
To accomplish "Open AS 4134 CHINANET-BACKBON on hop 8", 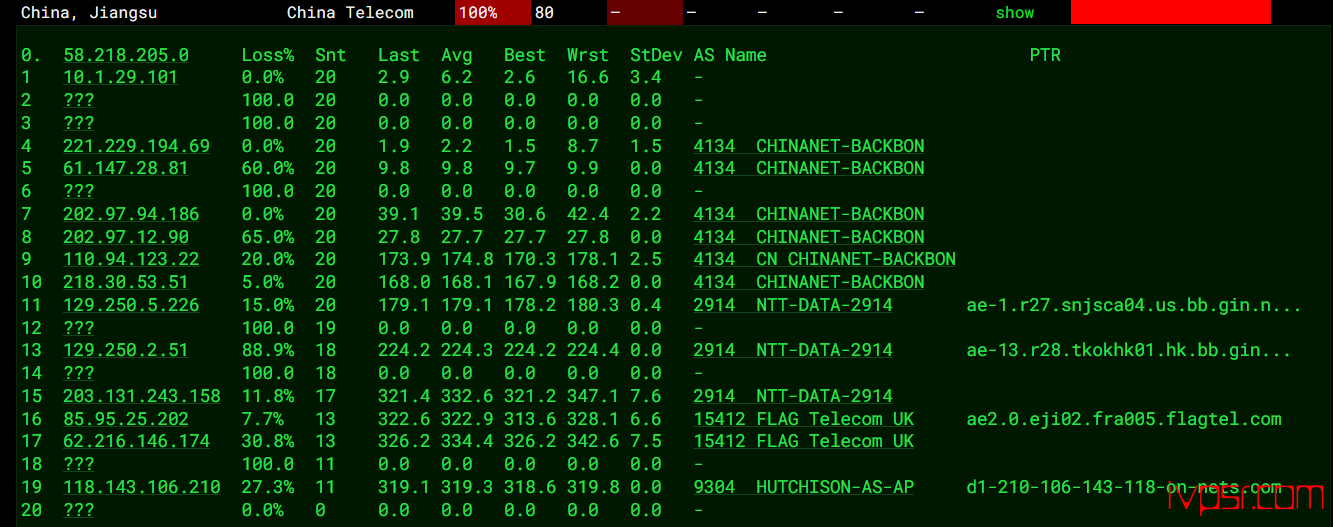I will point(809,237).
